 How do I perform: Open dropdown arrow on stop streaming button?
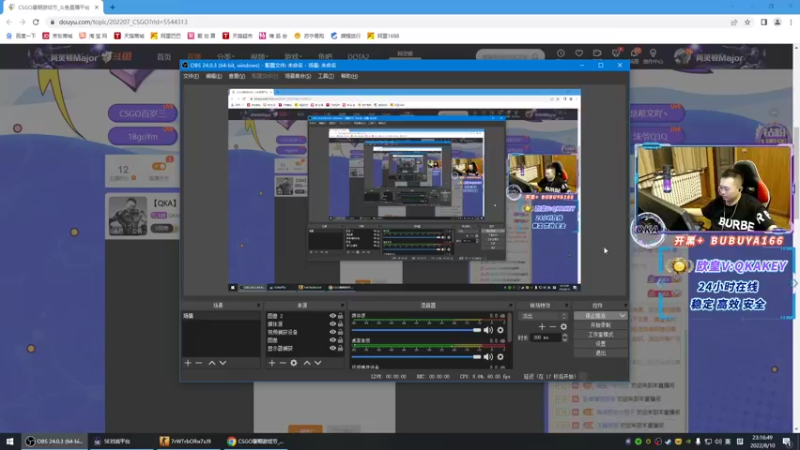[x=622, y=316]
